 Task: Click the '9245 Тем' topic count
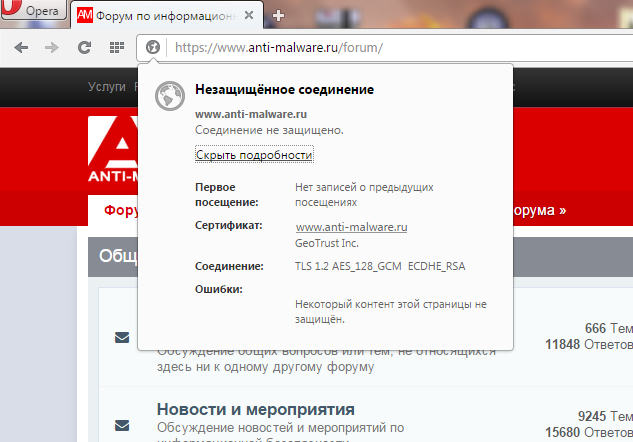pos(605,416)
